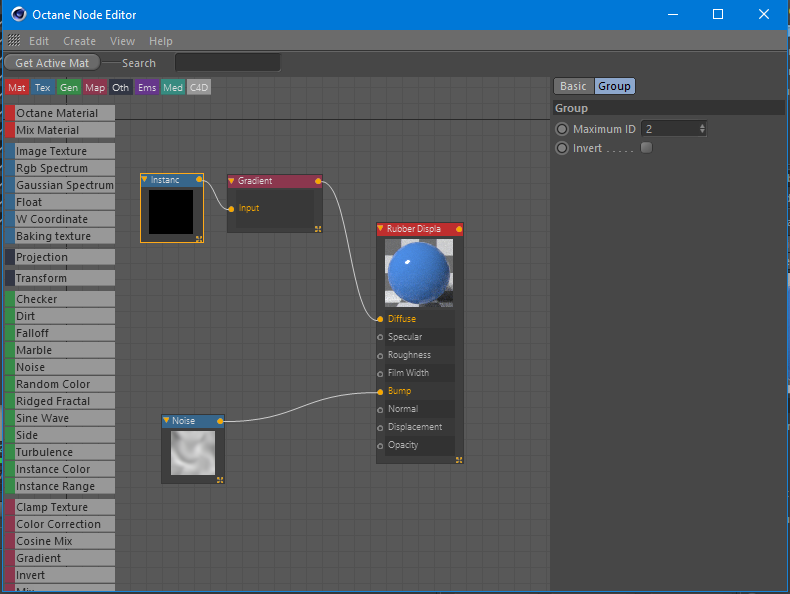Collapse the Instance node with its triangle
The height and width of the screenshot is (594, 790).
pyautogui.click(x=145, y=179)
